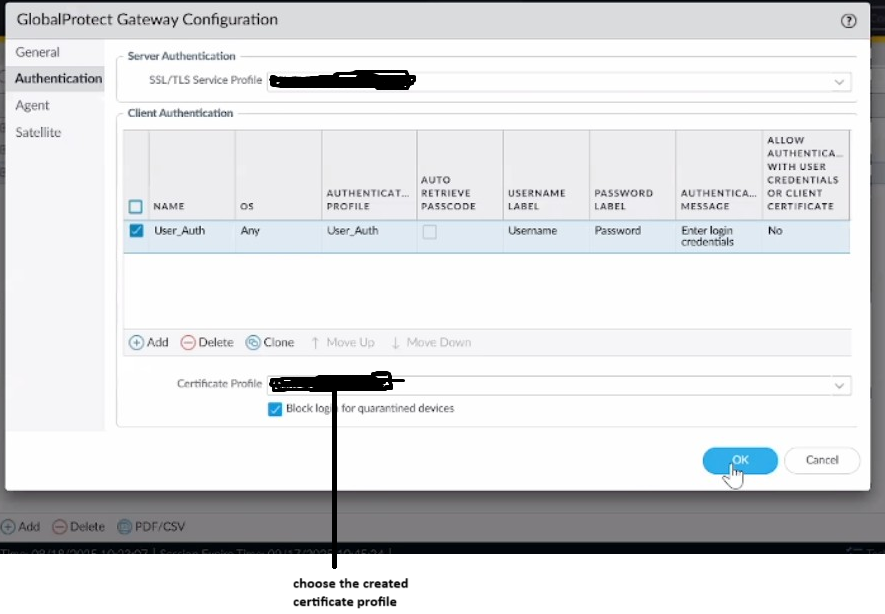Toggle the select-all checkbox in table header
The height and width of the screenshot is (614, 885).
coord(135,207)
